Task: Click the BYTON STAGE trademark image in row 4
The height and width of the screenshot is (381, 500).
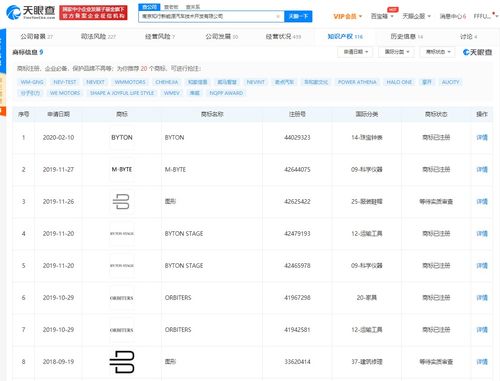Action: (x=122, y=233)
